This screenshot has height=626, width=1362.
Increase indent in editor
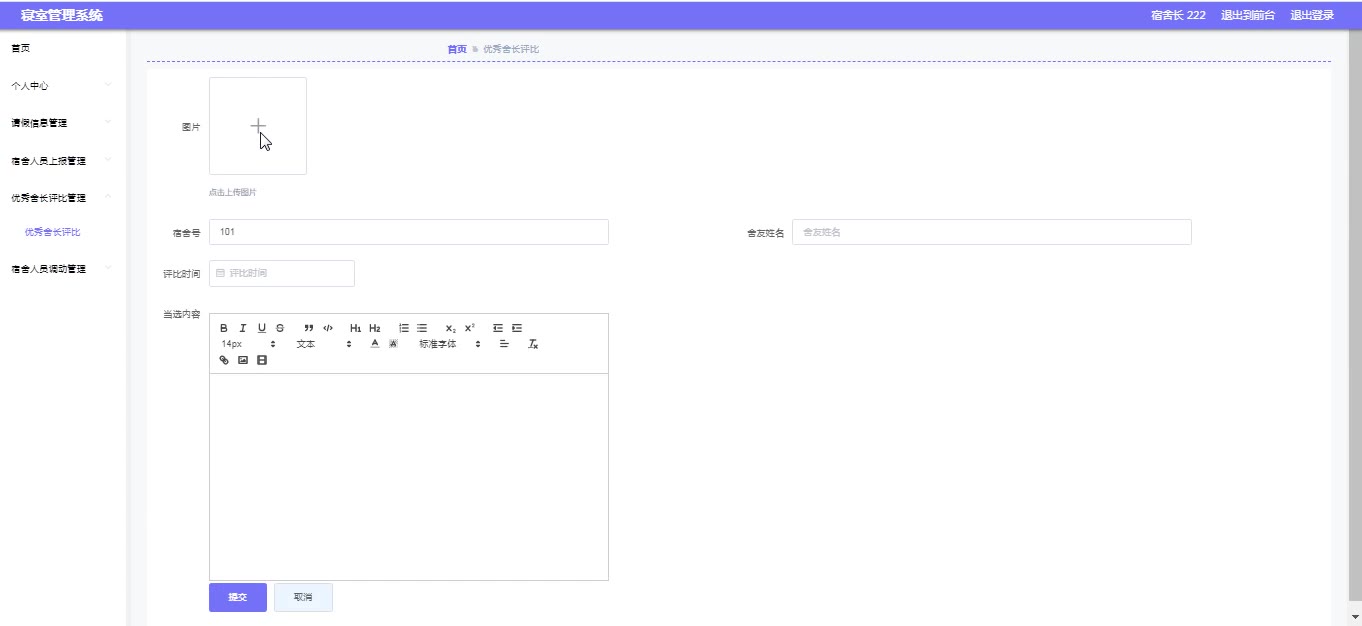click(517, 328)
